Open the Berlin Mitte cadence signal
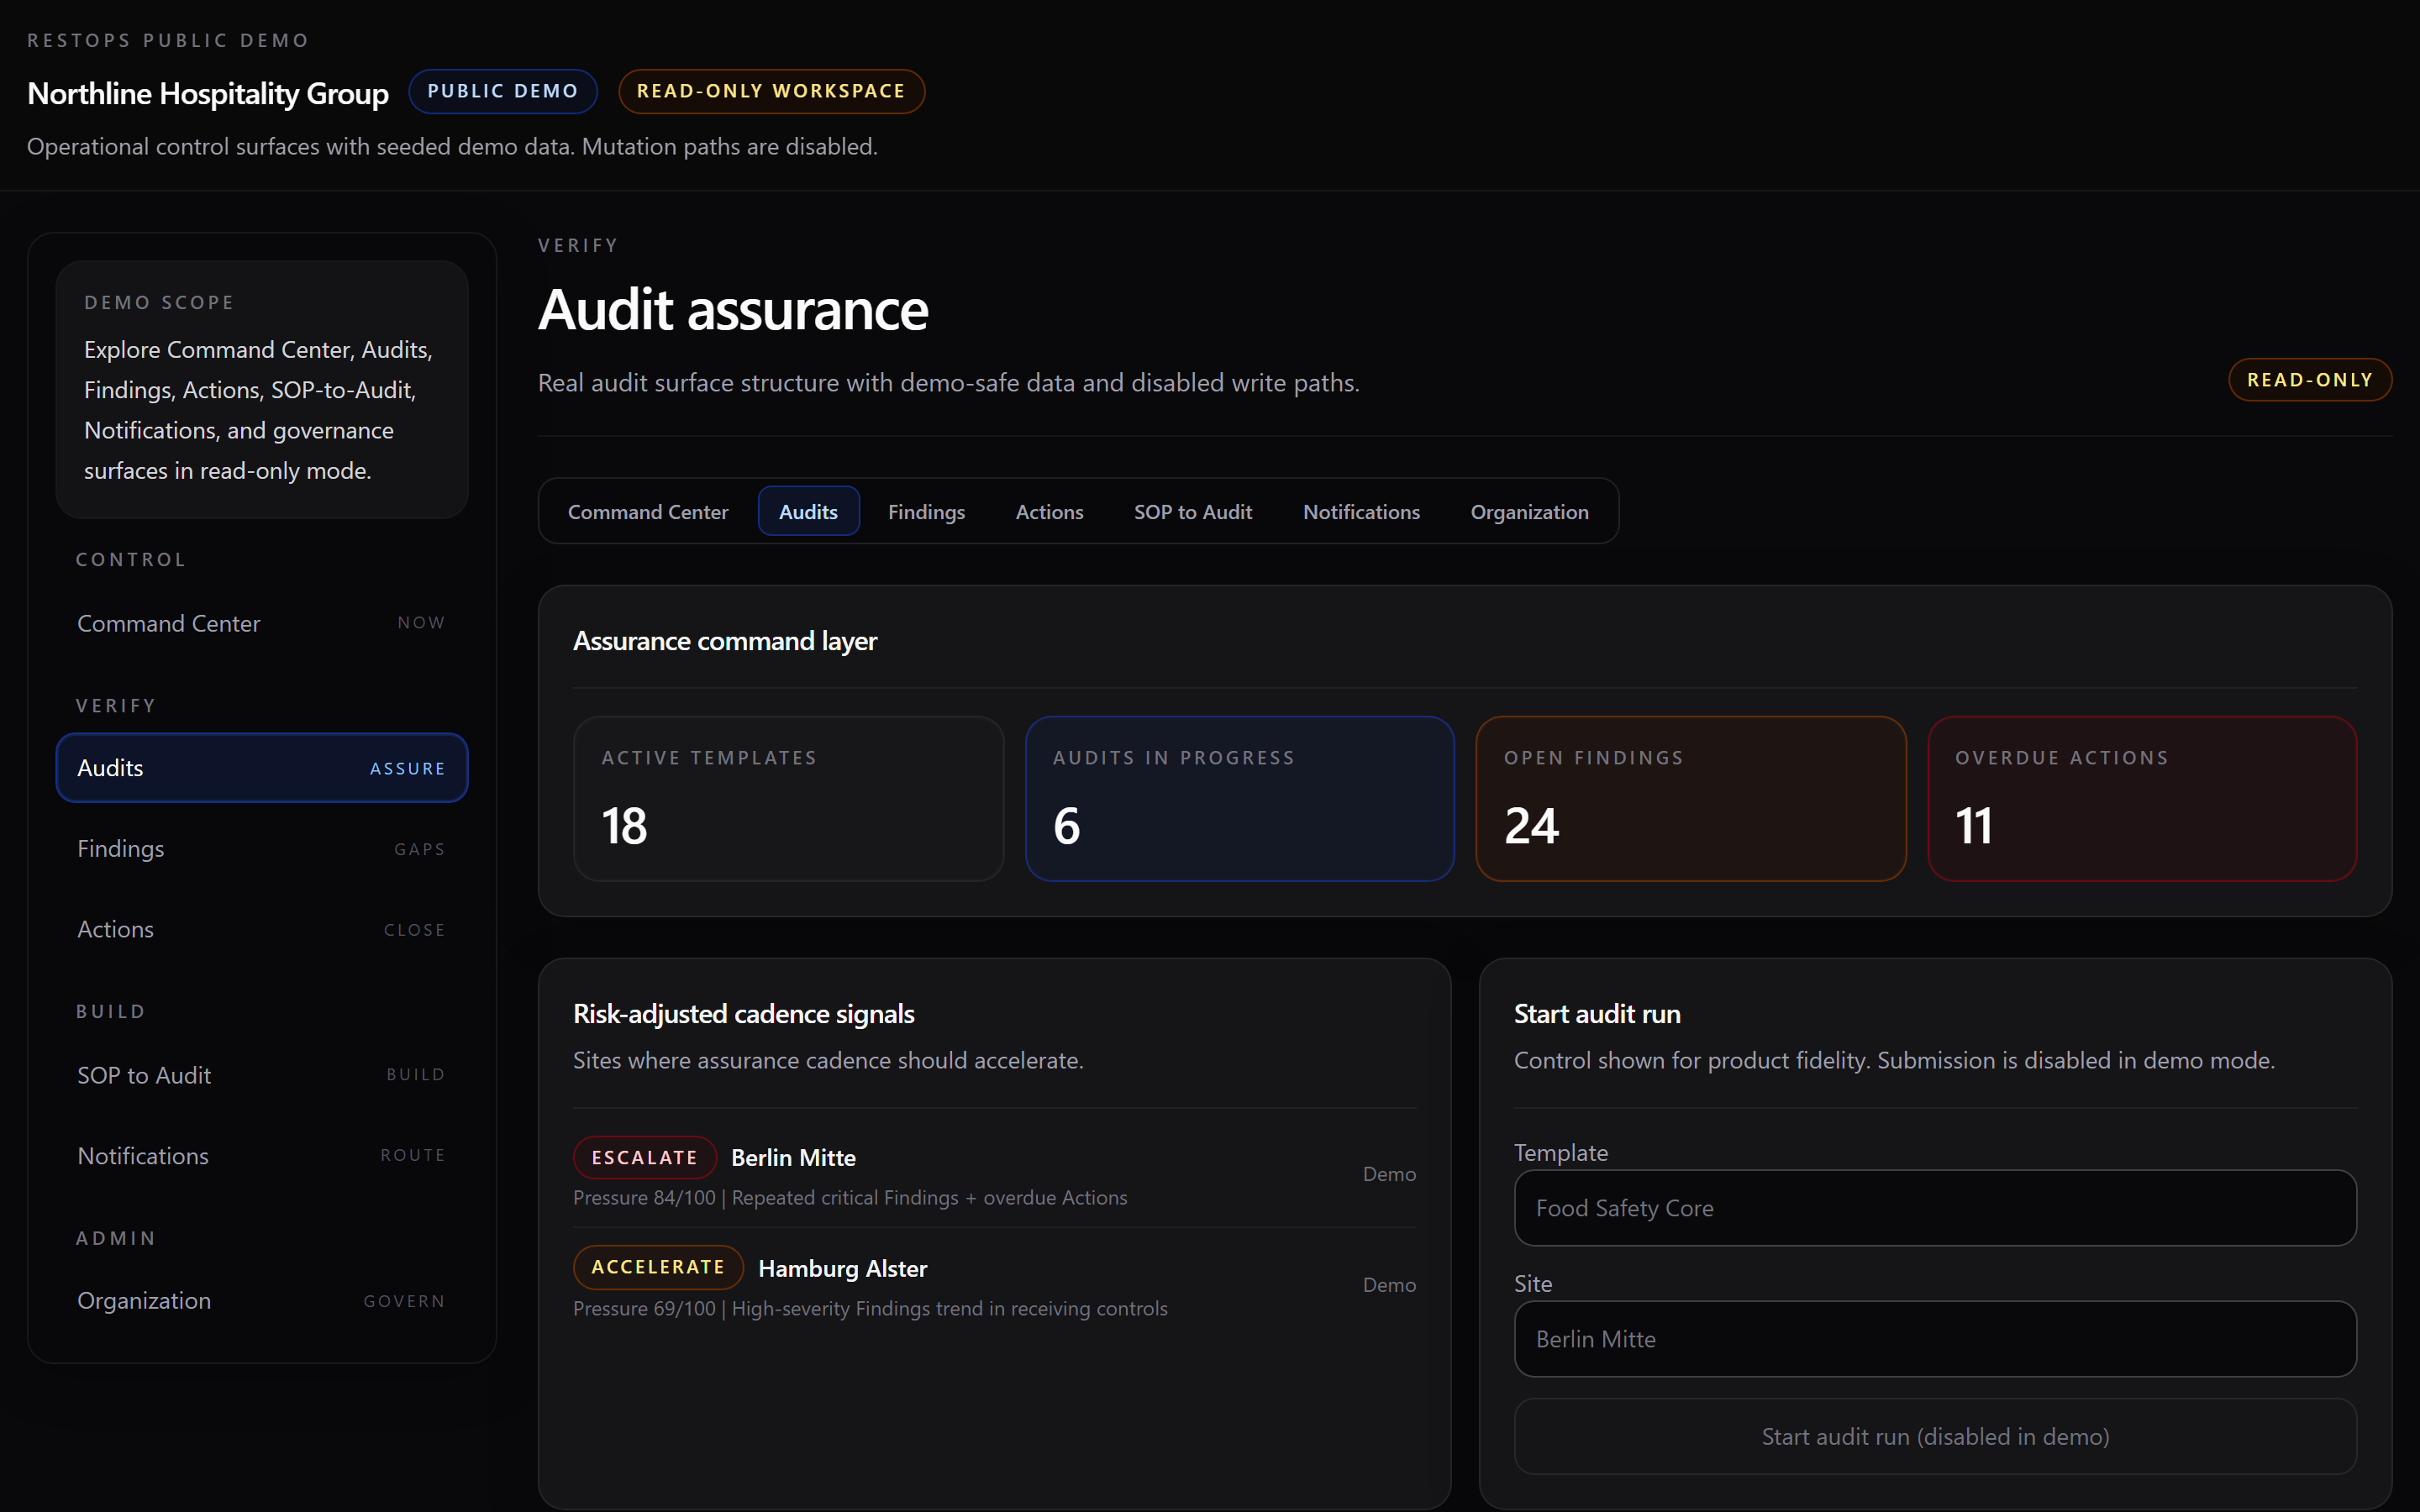The image size is (2420, 1512). 994,1174
